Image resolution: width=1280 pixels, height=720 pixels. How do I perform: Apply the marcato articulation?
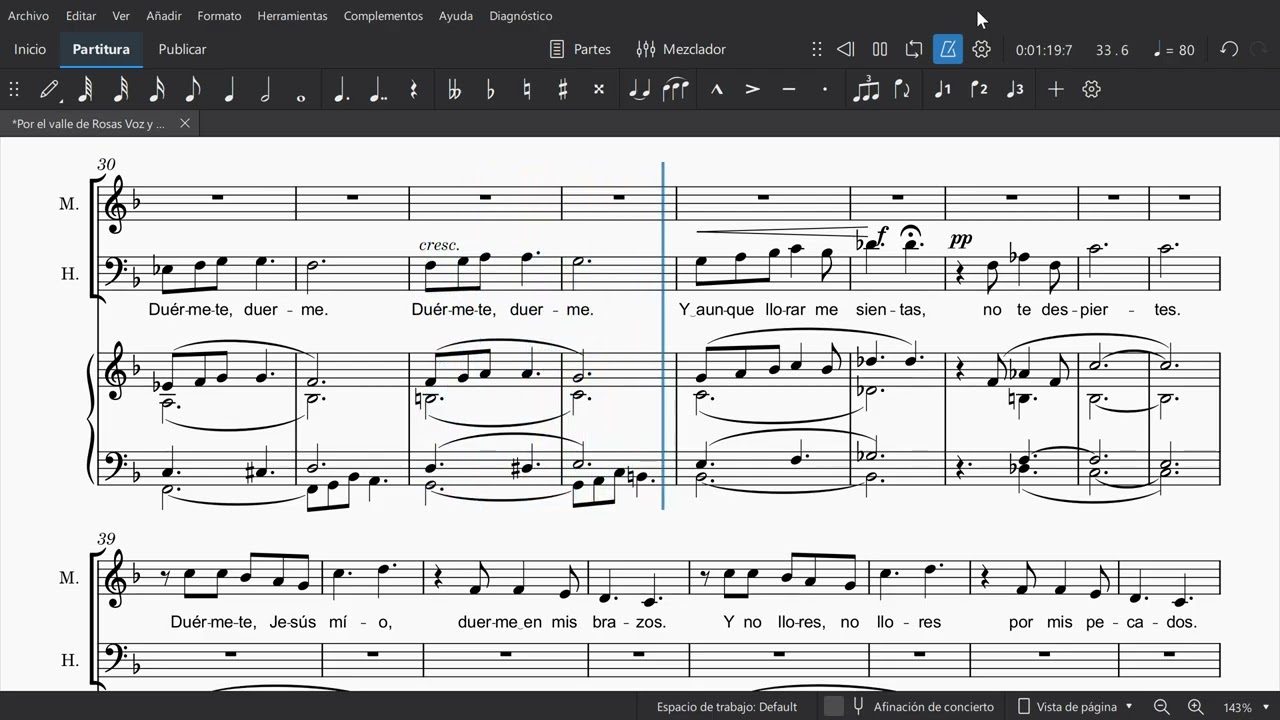point(716,89)
